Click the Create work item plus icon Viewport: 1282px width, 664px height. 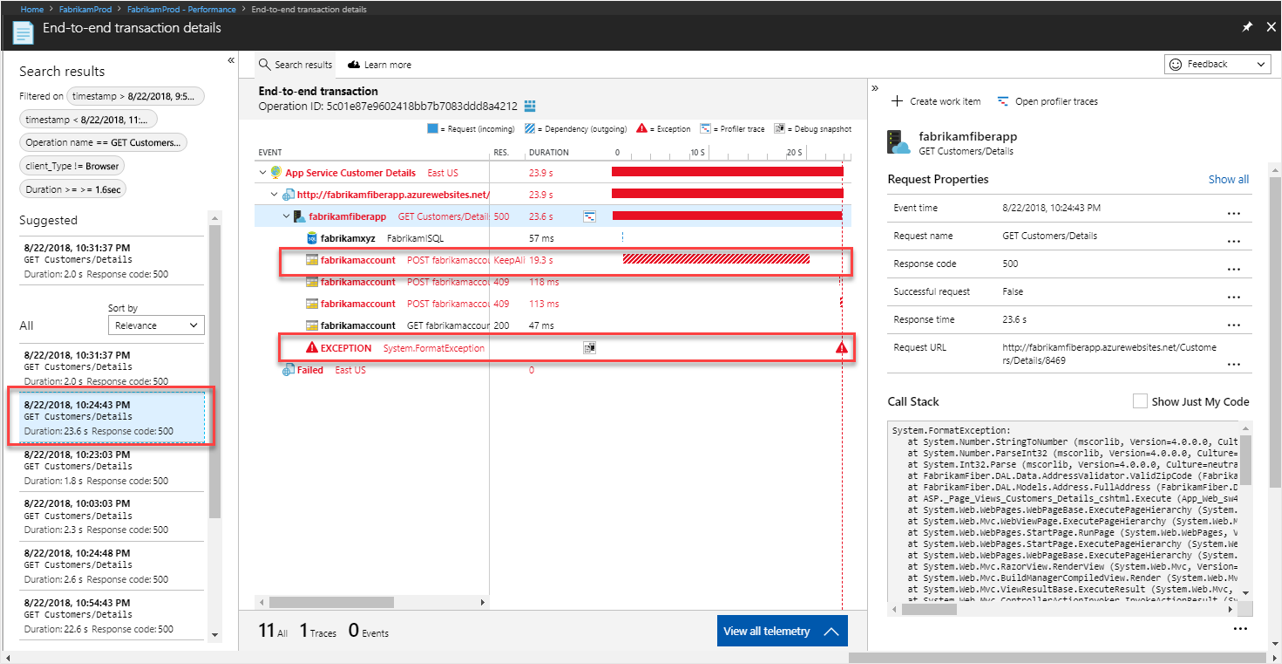click(897, 101)
